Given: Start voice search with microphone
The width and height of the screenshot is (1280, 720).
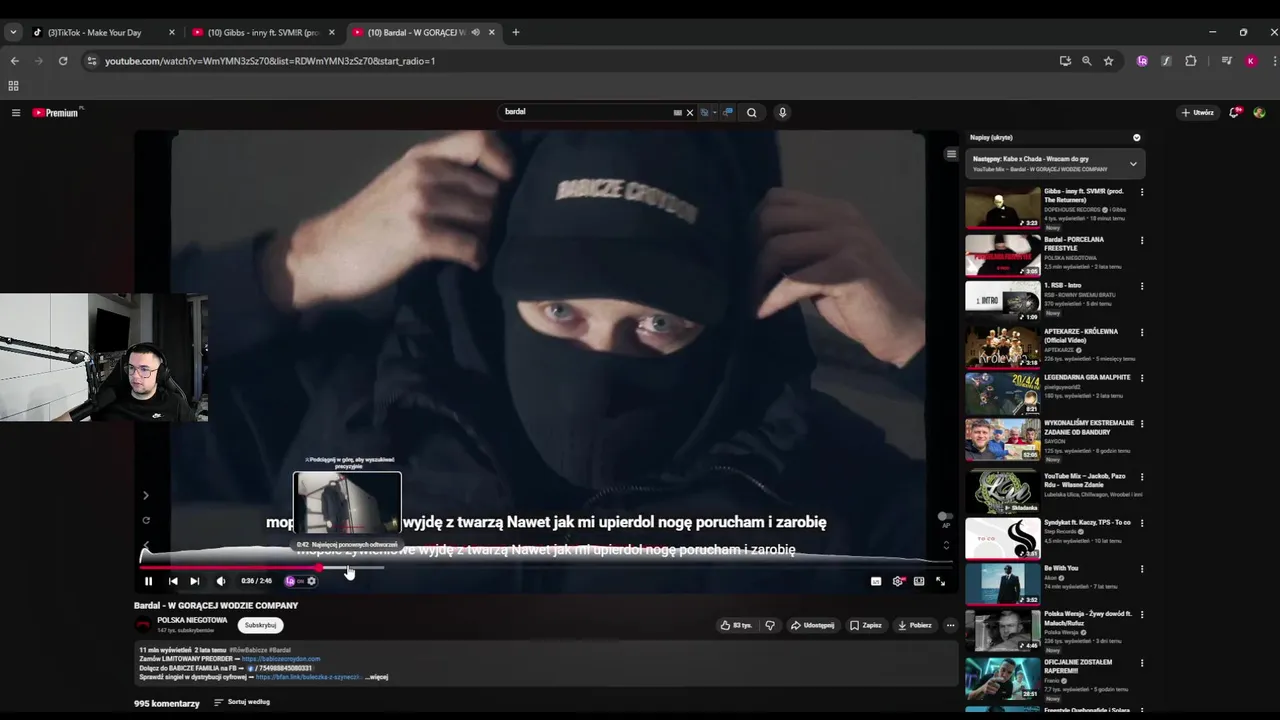Looking at the screenshot, I should pos(782,113).
